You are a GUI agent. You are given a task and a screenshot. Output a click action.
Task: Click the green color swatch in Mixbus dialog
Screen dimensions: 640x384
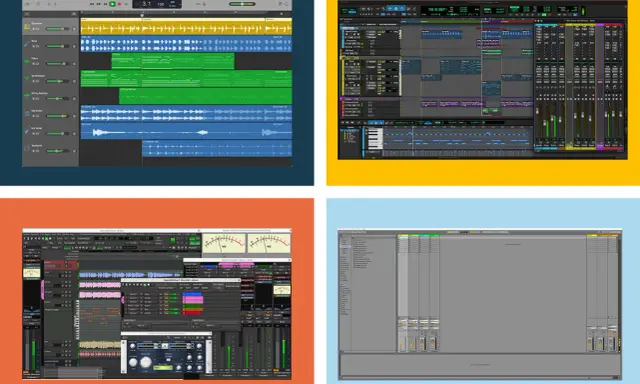point(192,306)
